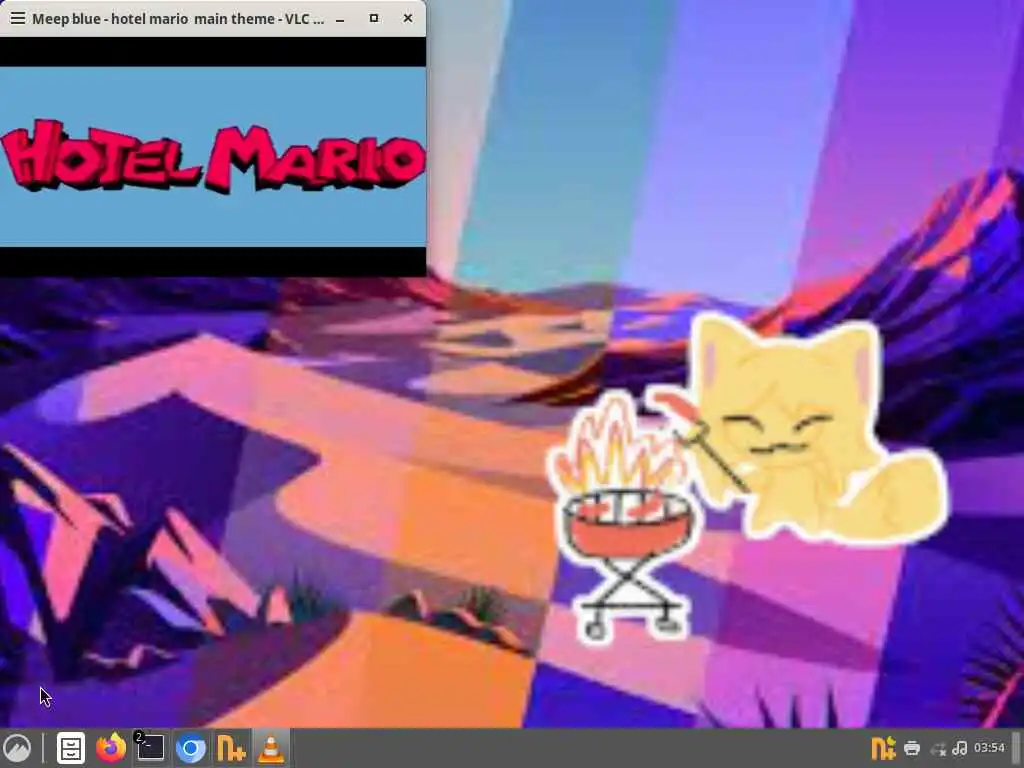The height and width of the screenshot is (768, 1024).
Task: Minimize the VLC media player window
Action: tap(340, 19)
